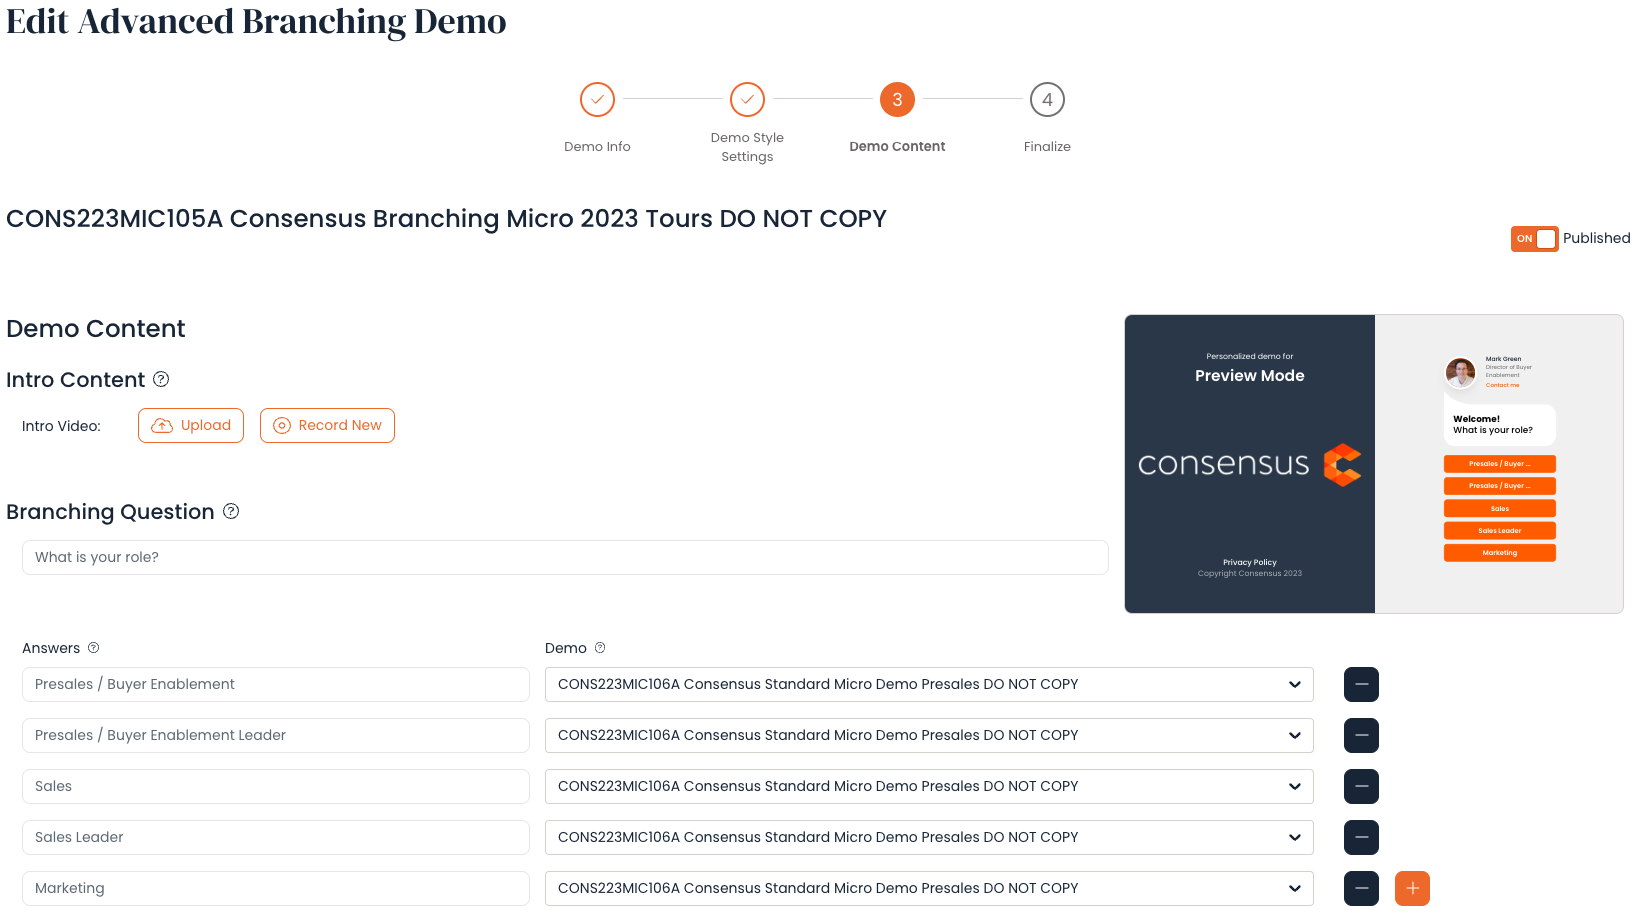
Task: Remove the Sales answer row
Action: pyautogui.click(x=1361, y=786)
